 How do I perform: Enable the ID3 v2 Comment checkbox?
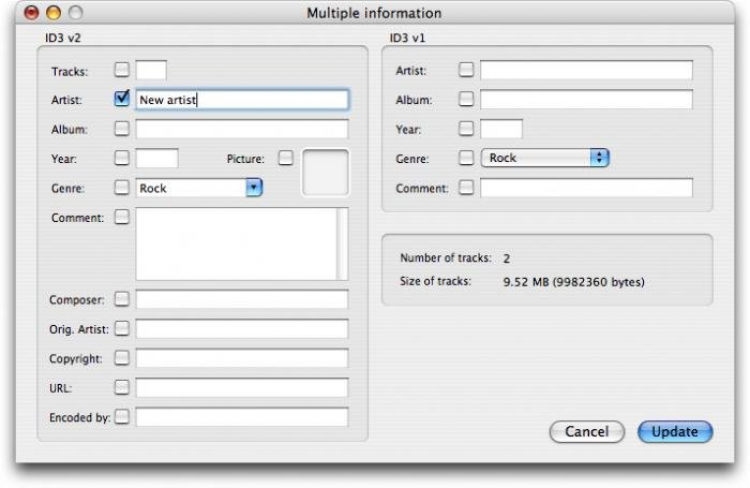pyautogui.click(x=122, y=217)
